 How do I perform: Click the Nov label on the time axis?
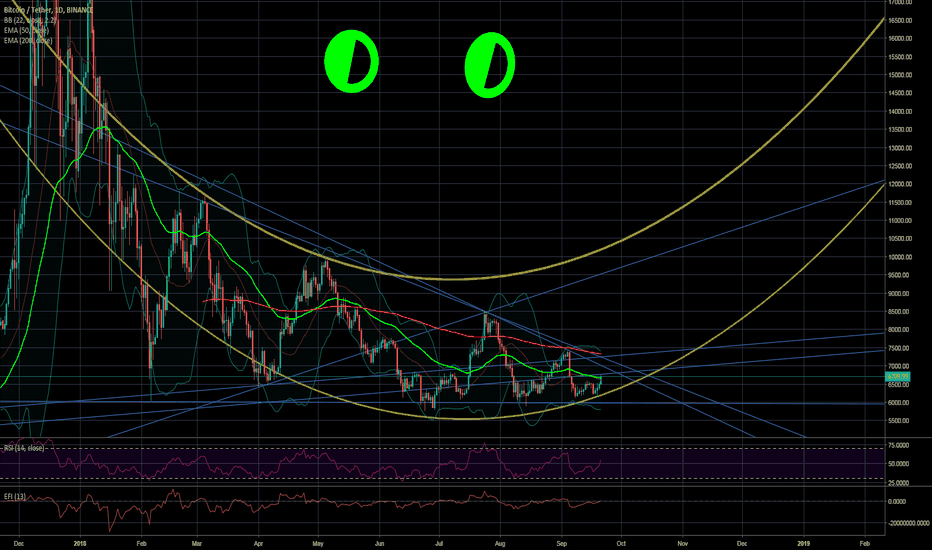(682, 543)
